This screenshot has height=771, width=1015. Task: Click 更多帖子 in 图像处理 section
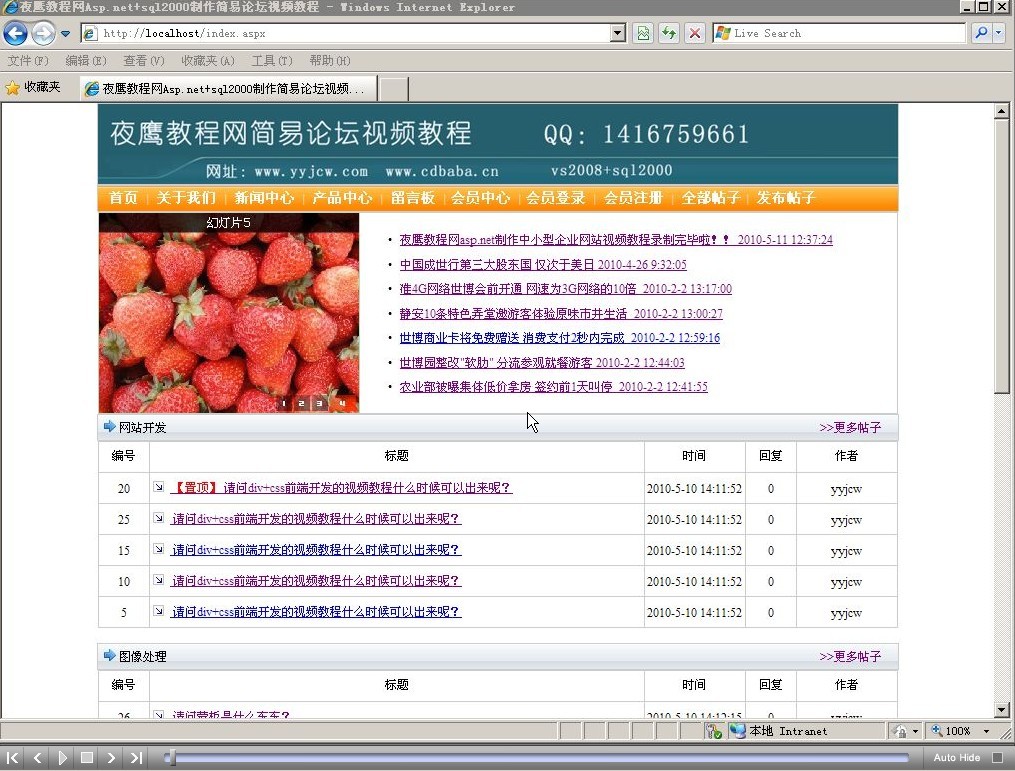pyautogui.click(x=850, y=656)
